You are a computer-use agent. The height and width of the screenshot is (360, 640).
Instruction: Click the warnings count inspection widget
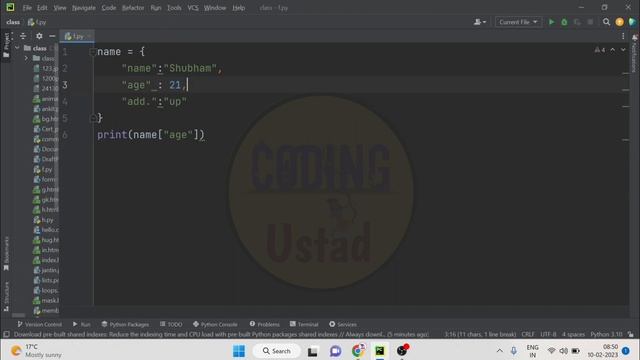[x=600, y=50]
